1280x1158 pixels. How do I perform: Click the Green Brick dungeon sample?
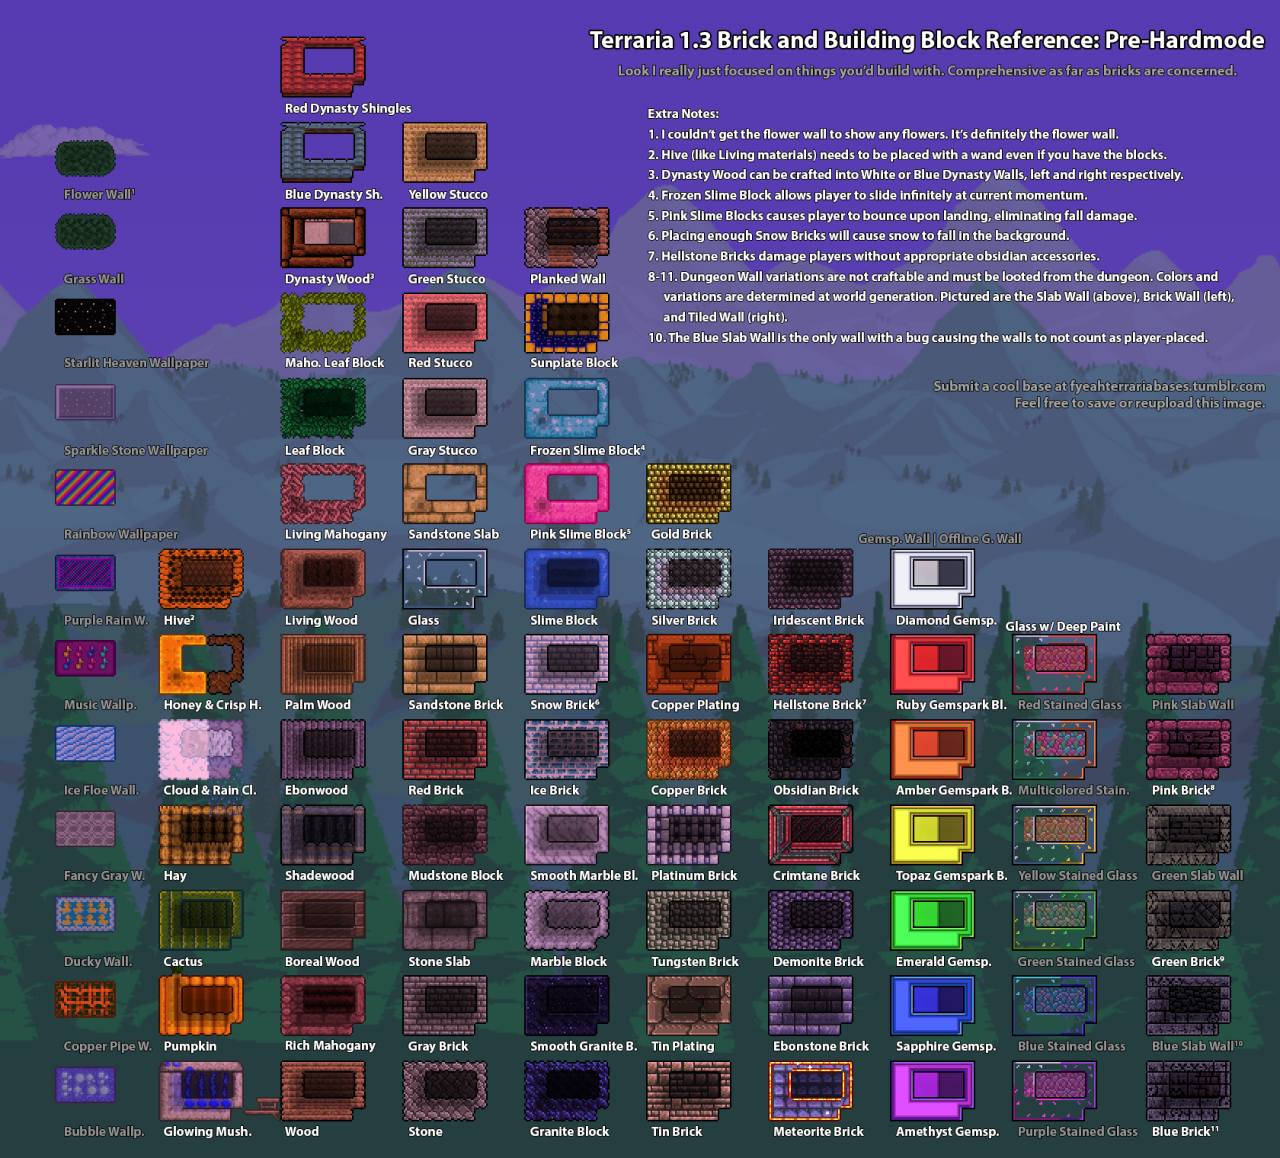tap(1189, 920)
